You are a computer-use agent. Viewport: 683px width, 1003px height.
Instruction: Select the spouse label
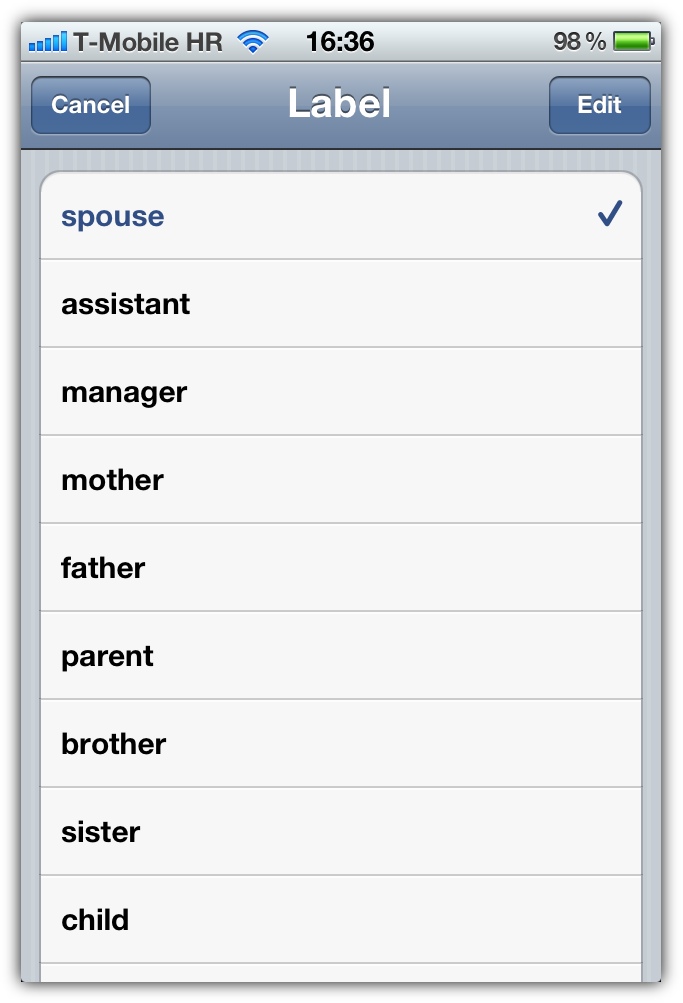(x=341, y=216)
